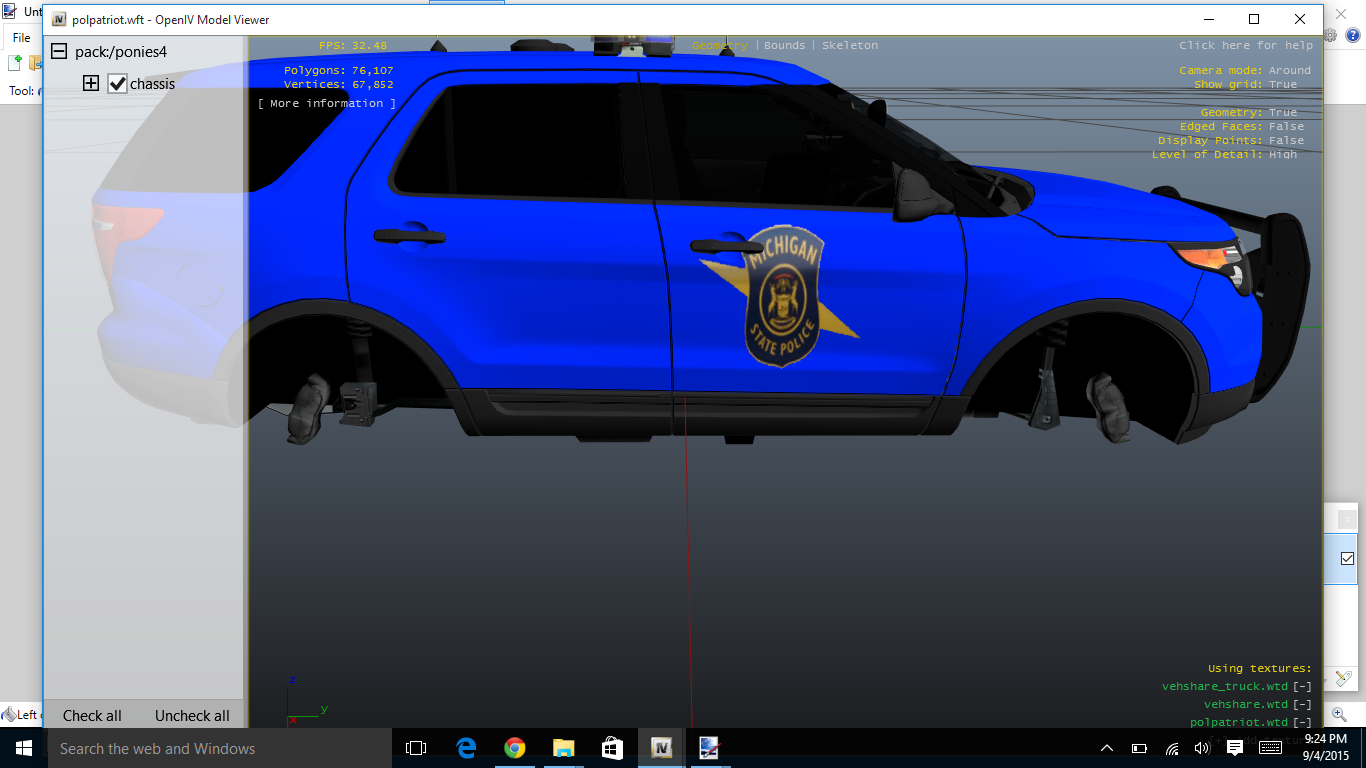Viewport: 1366px width, 768px height.
Task: Launch Google Chrome from the taskbar
Action: pos(515,748)
